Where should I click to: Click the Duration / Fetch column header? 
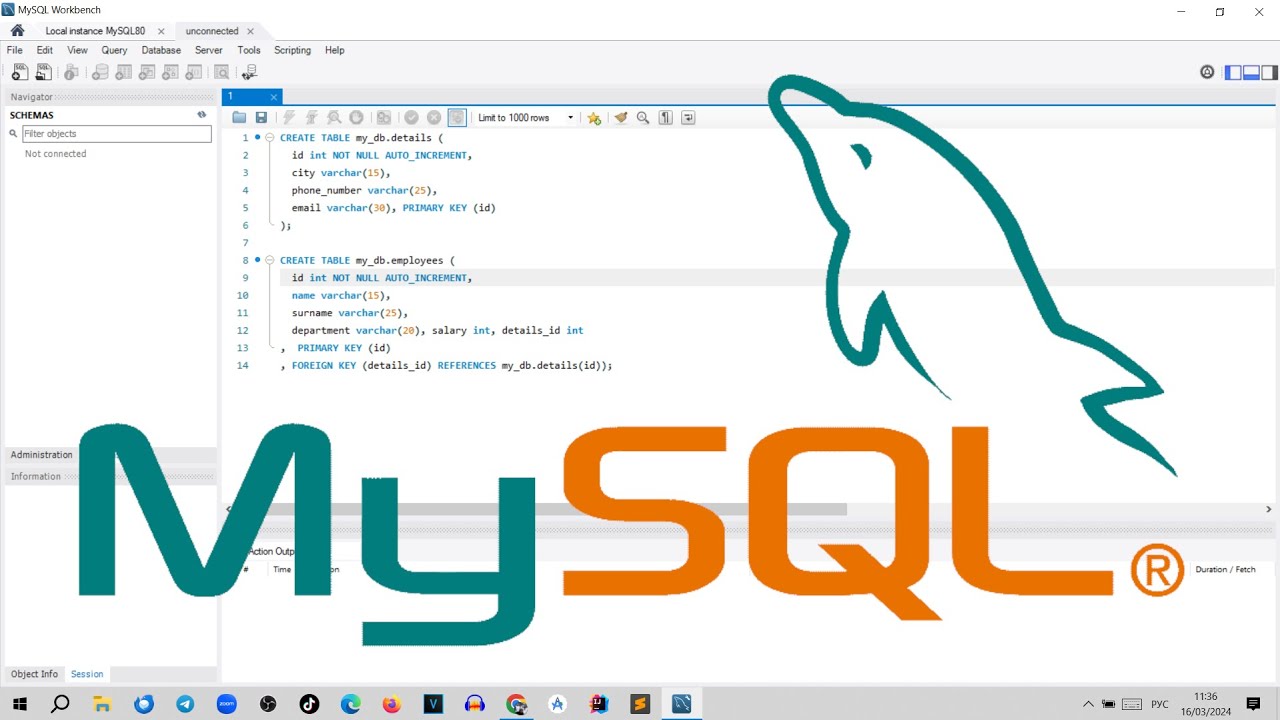tap(1225, 569)
